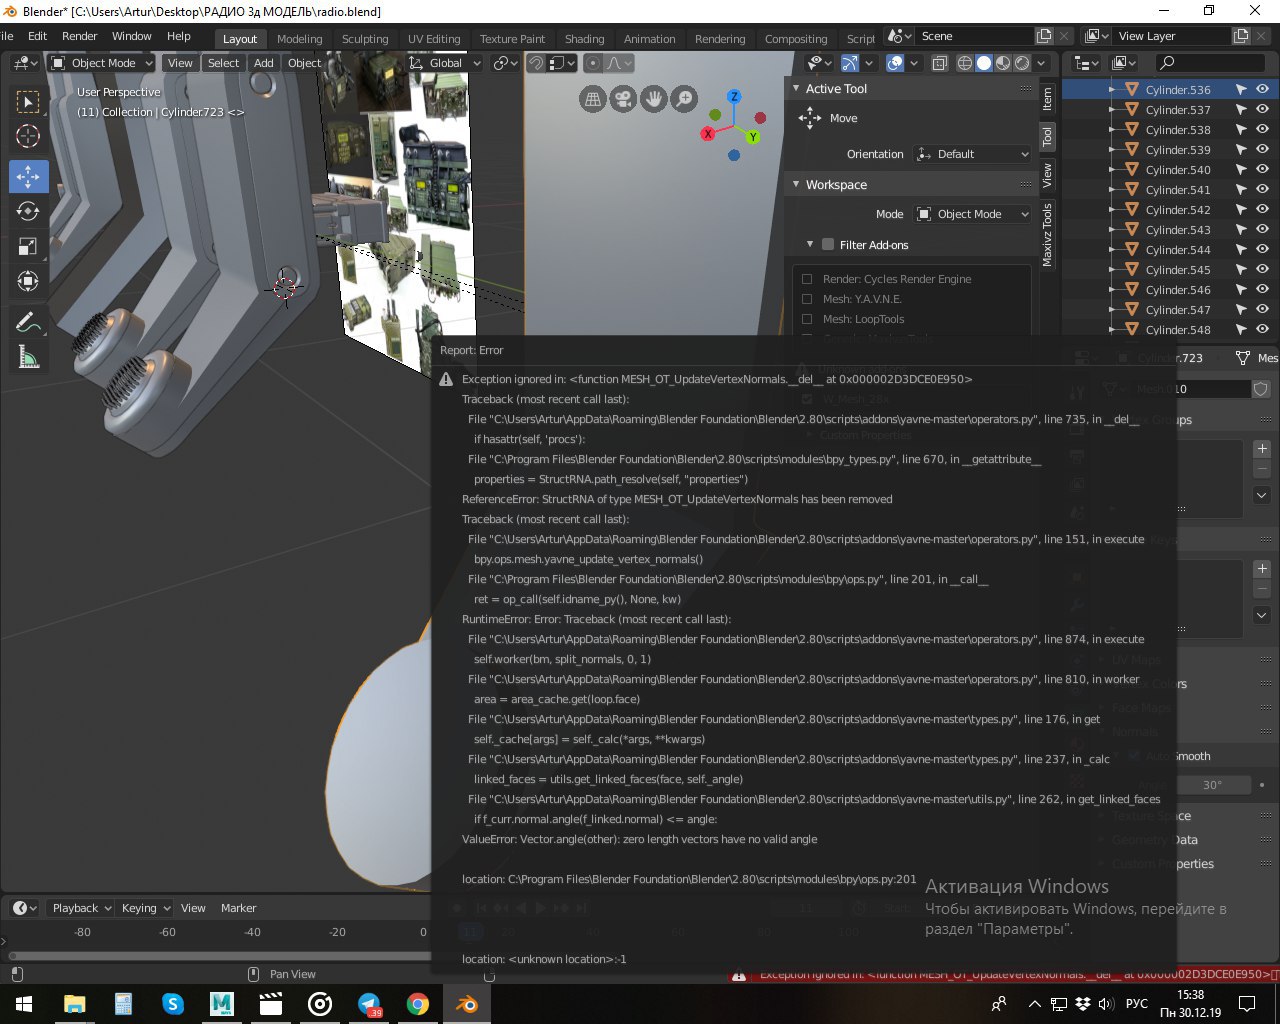The width and height of the screenshot is (1280, 1024).
Task: Open Telegram from taskbar
Action: [x=369, y=1004]
